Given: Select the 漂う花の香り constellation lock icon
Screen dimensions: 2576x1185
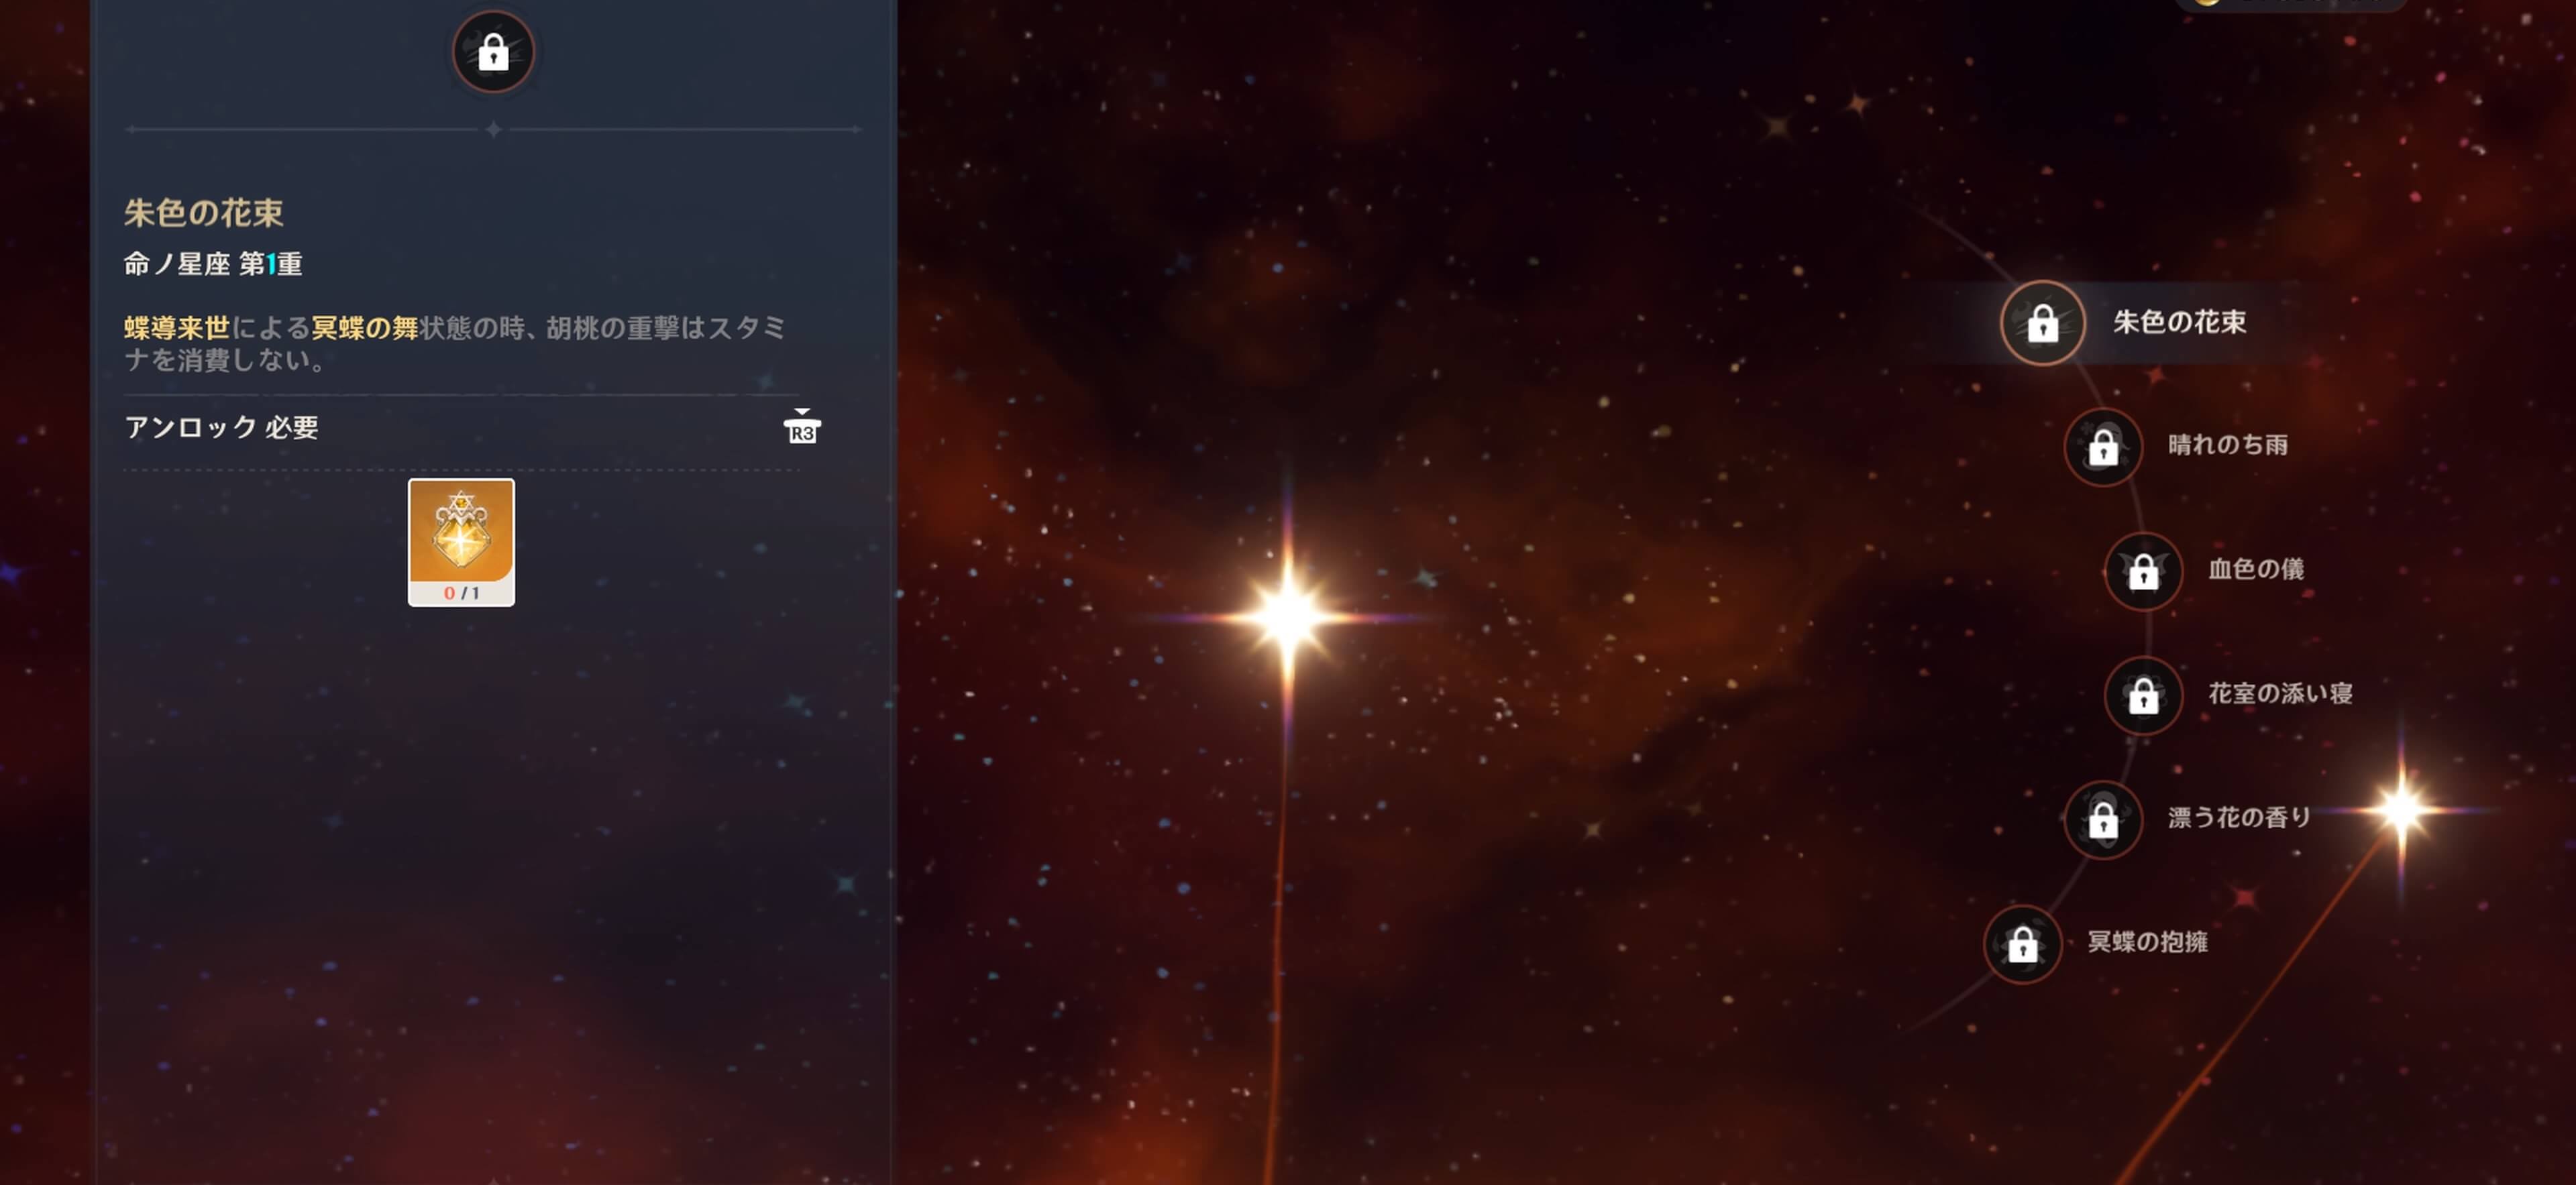Looking at the screenshot, I should click(x=2102, y=819).
